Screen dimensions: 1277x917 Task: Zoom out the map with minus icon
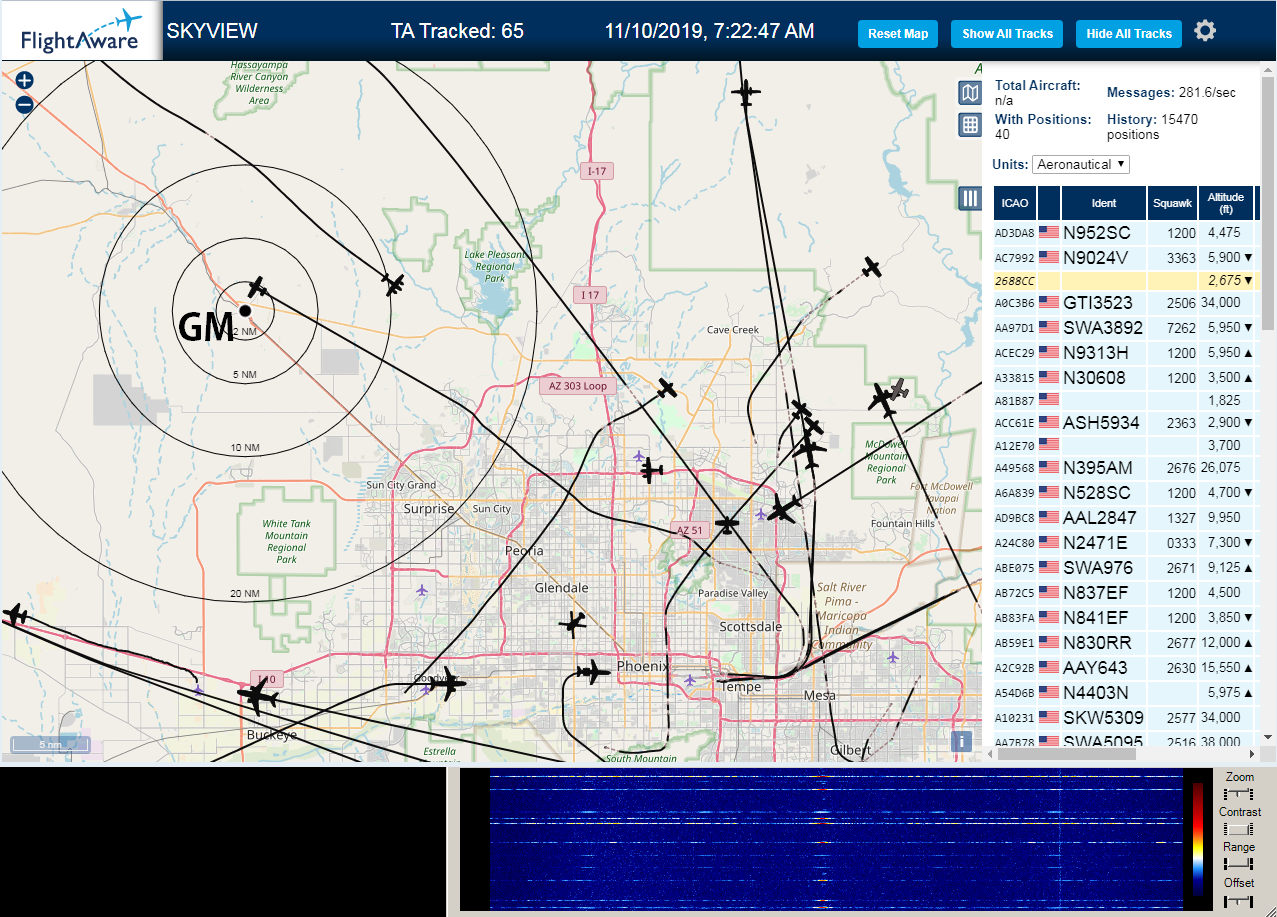(x=24, y=103)
